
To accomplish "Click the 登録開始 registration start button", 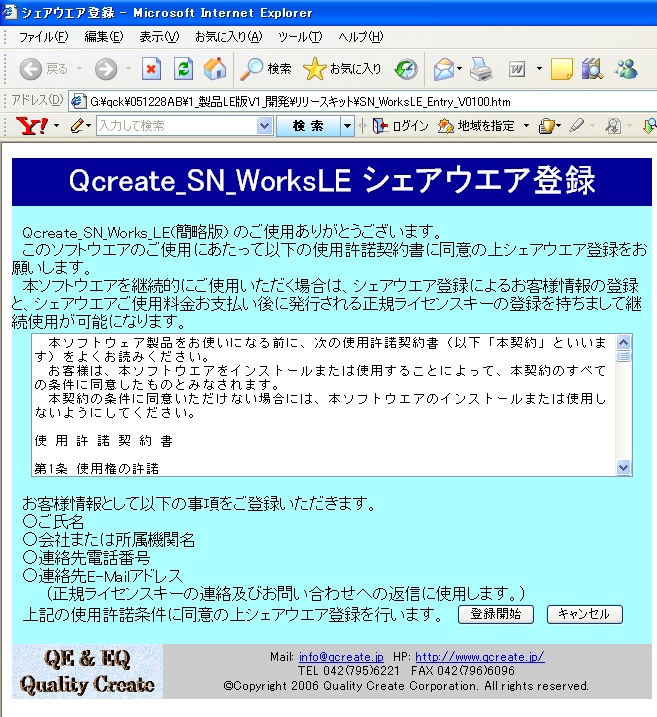I will point(496,614).
